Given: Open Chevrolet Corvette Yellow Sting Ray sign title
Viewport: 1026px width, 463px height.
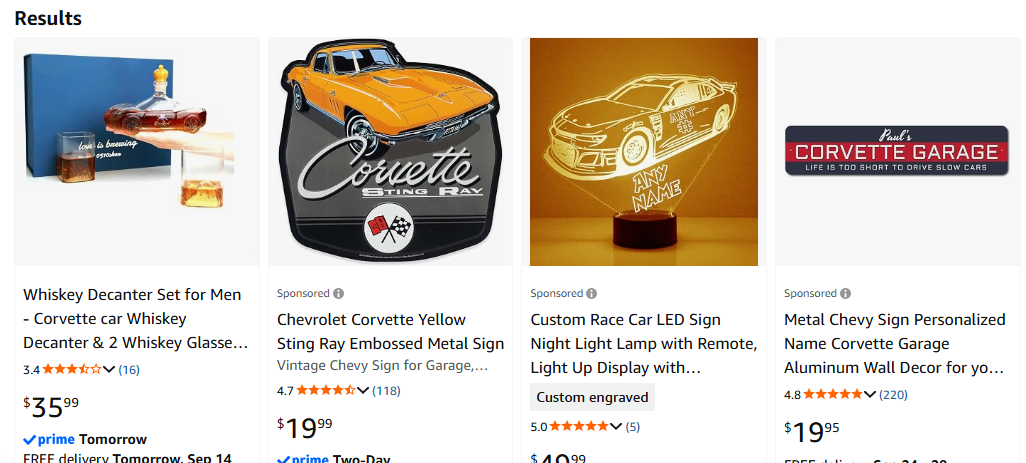Looking at the screenshot, I should point(391,332).
